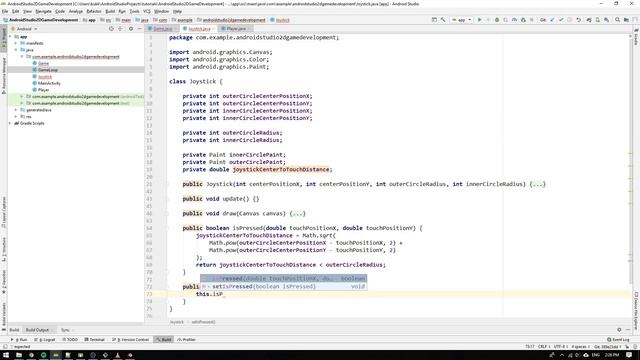Open Windows Start menu
640x360 pixels.
click(6, 355)
